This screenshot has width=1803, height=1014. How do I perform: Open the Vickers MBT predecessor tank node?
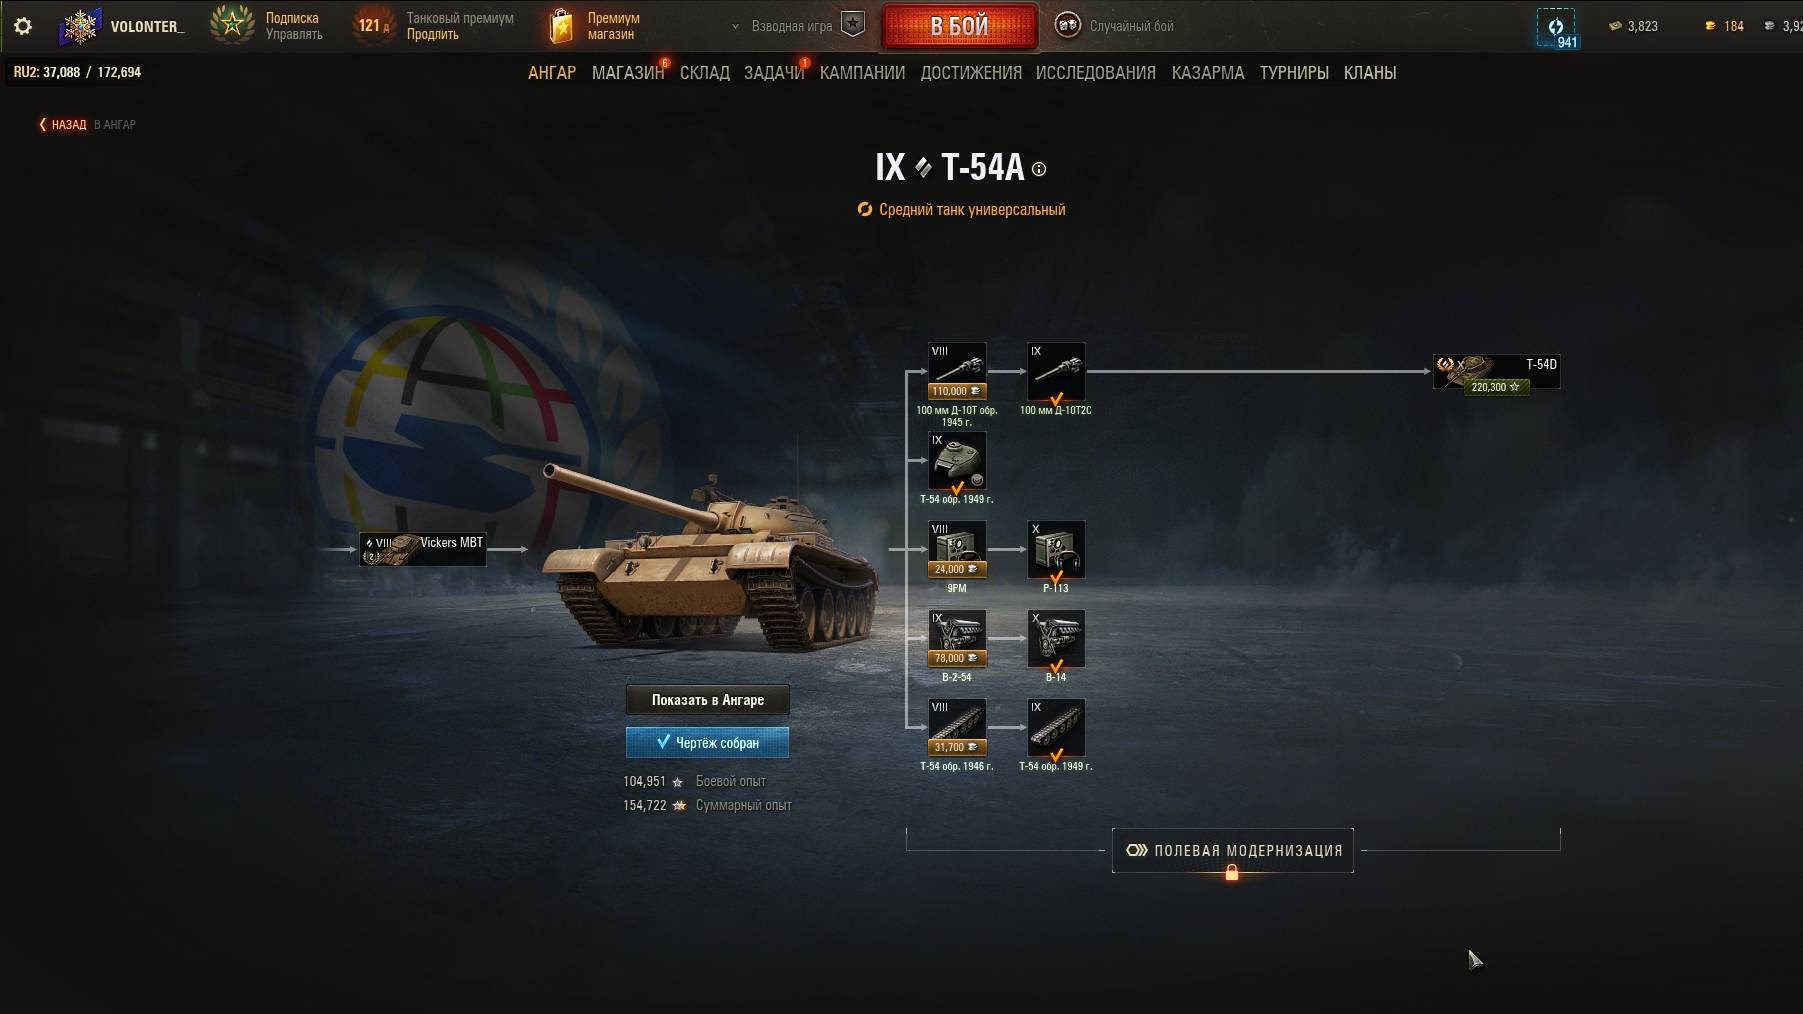[423, 549]
